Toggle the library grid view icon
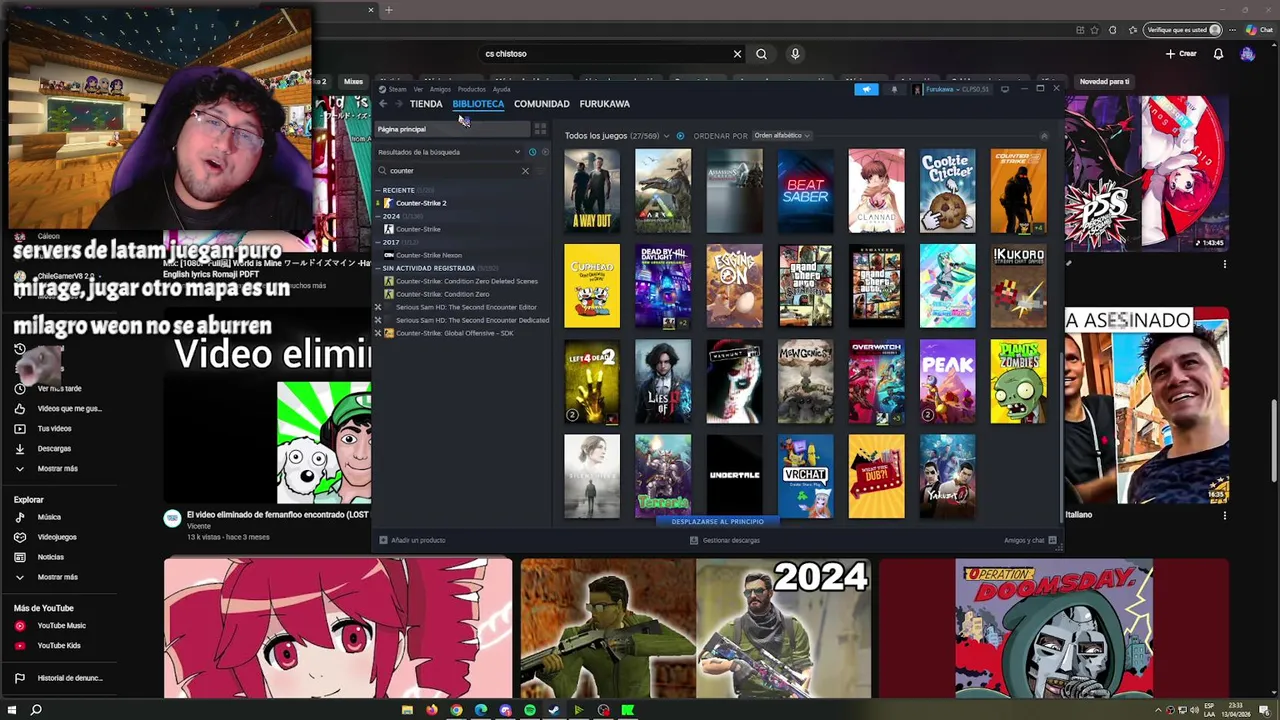 coord(540,129)
